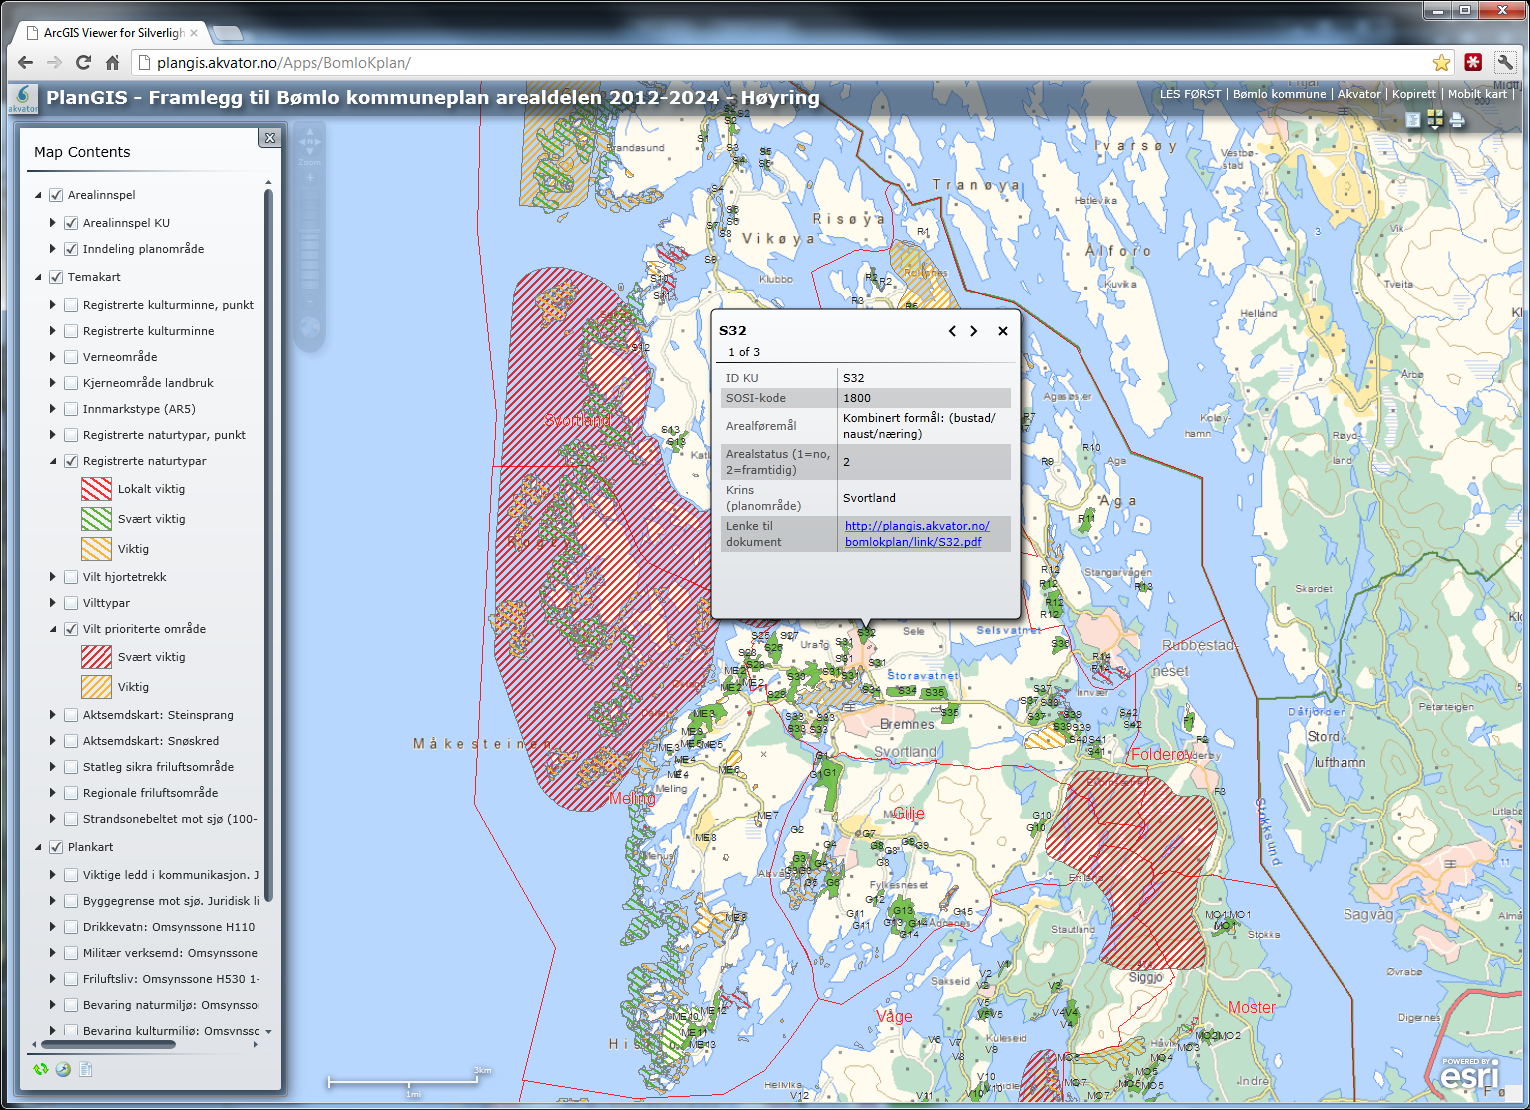Select the Regionale friluftsområde layer label

pyautogui.click(x=150, y=793)
